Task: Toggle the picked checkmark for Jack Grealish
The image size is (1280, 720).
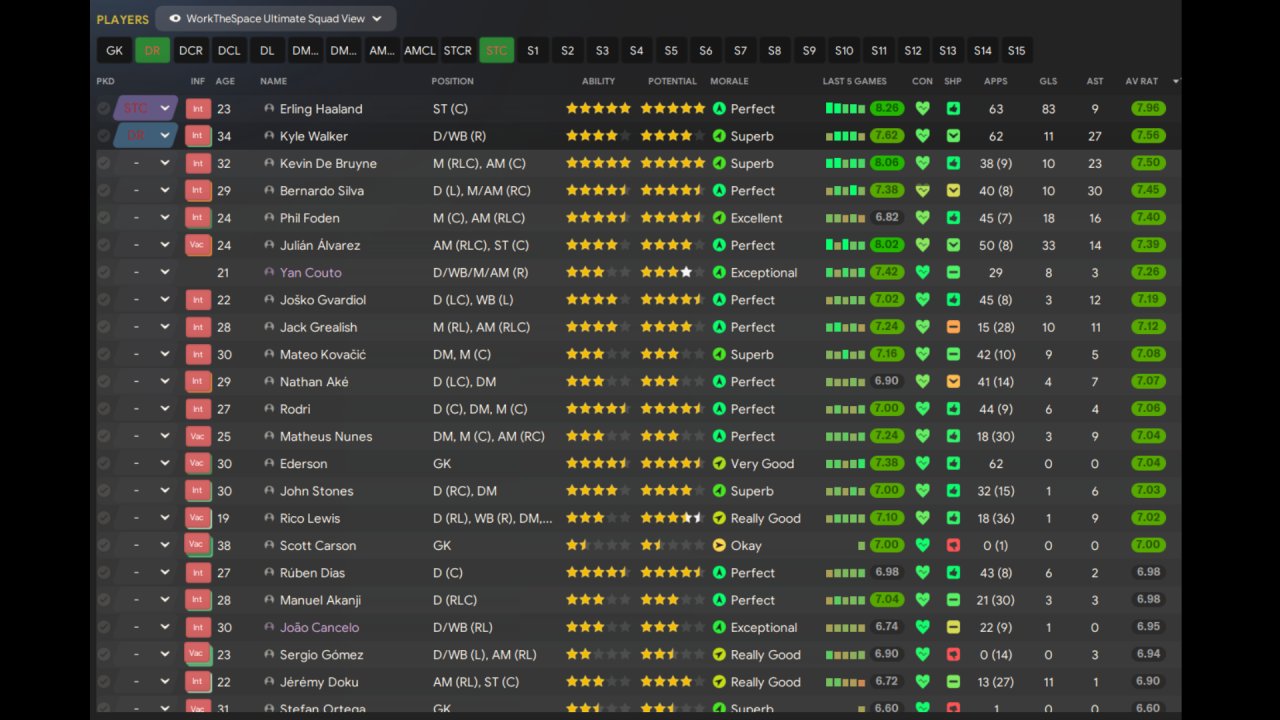Action: point(103,327)
